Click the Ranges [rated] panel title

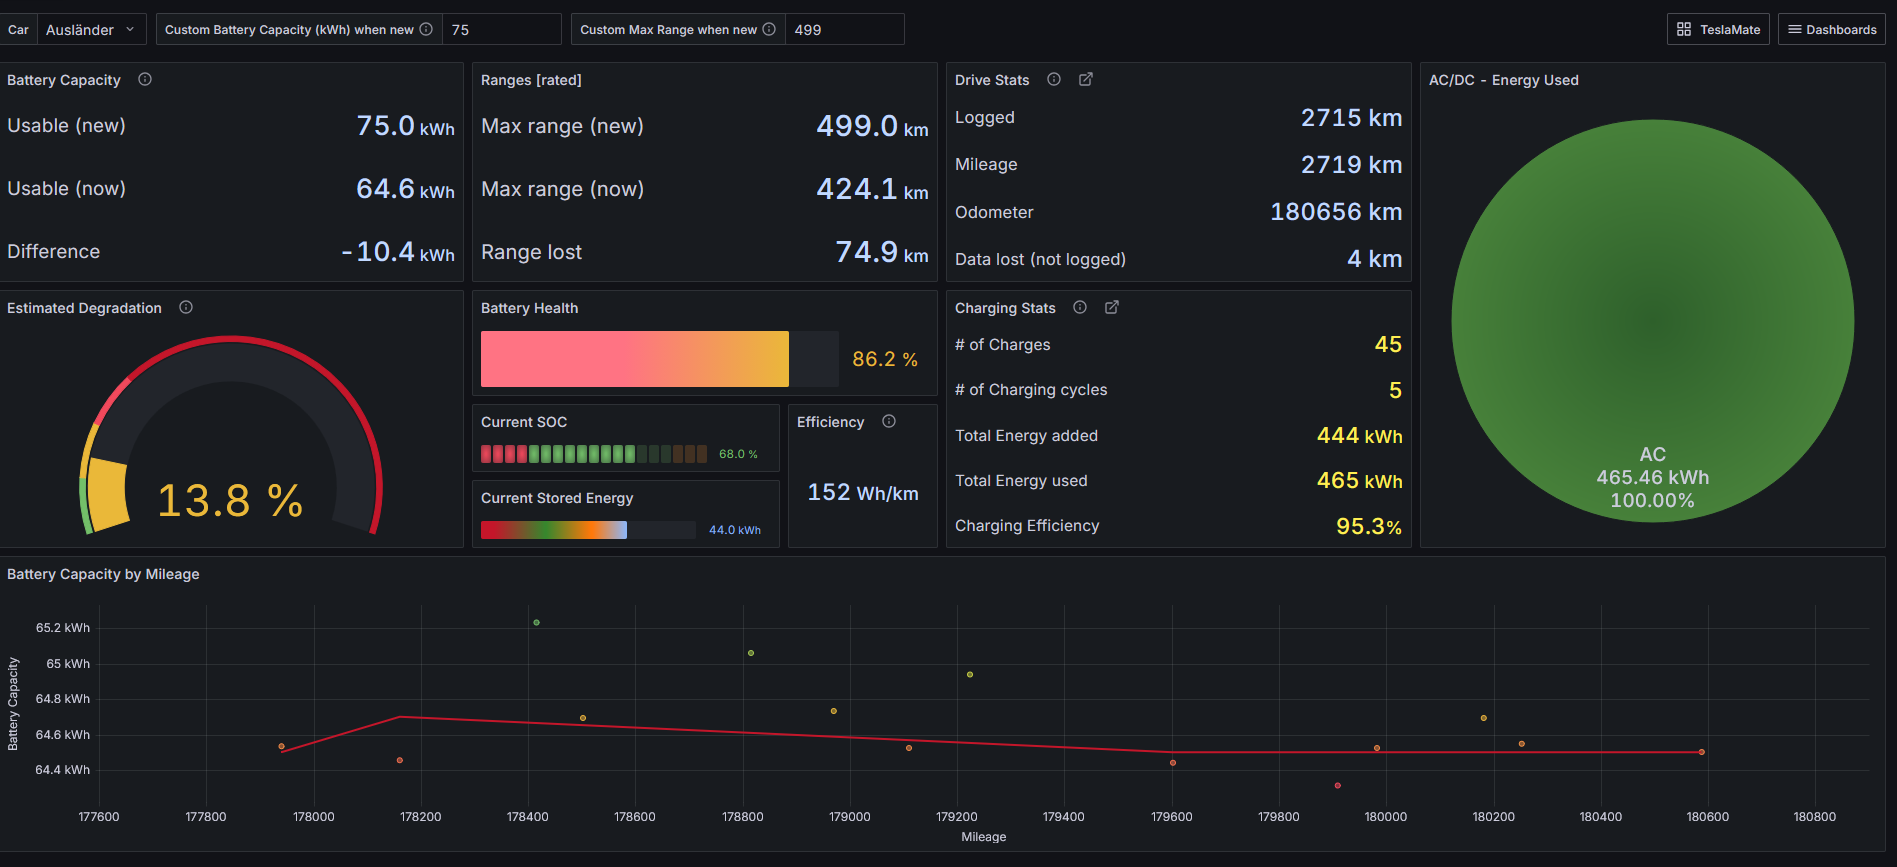pyautogui.click(x=531, y=80)
